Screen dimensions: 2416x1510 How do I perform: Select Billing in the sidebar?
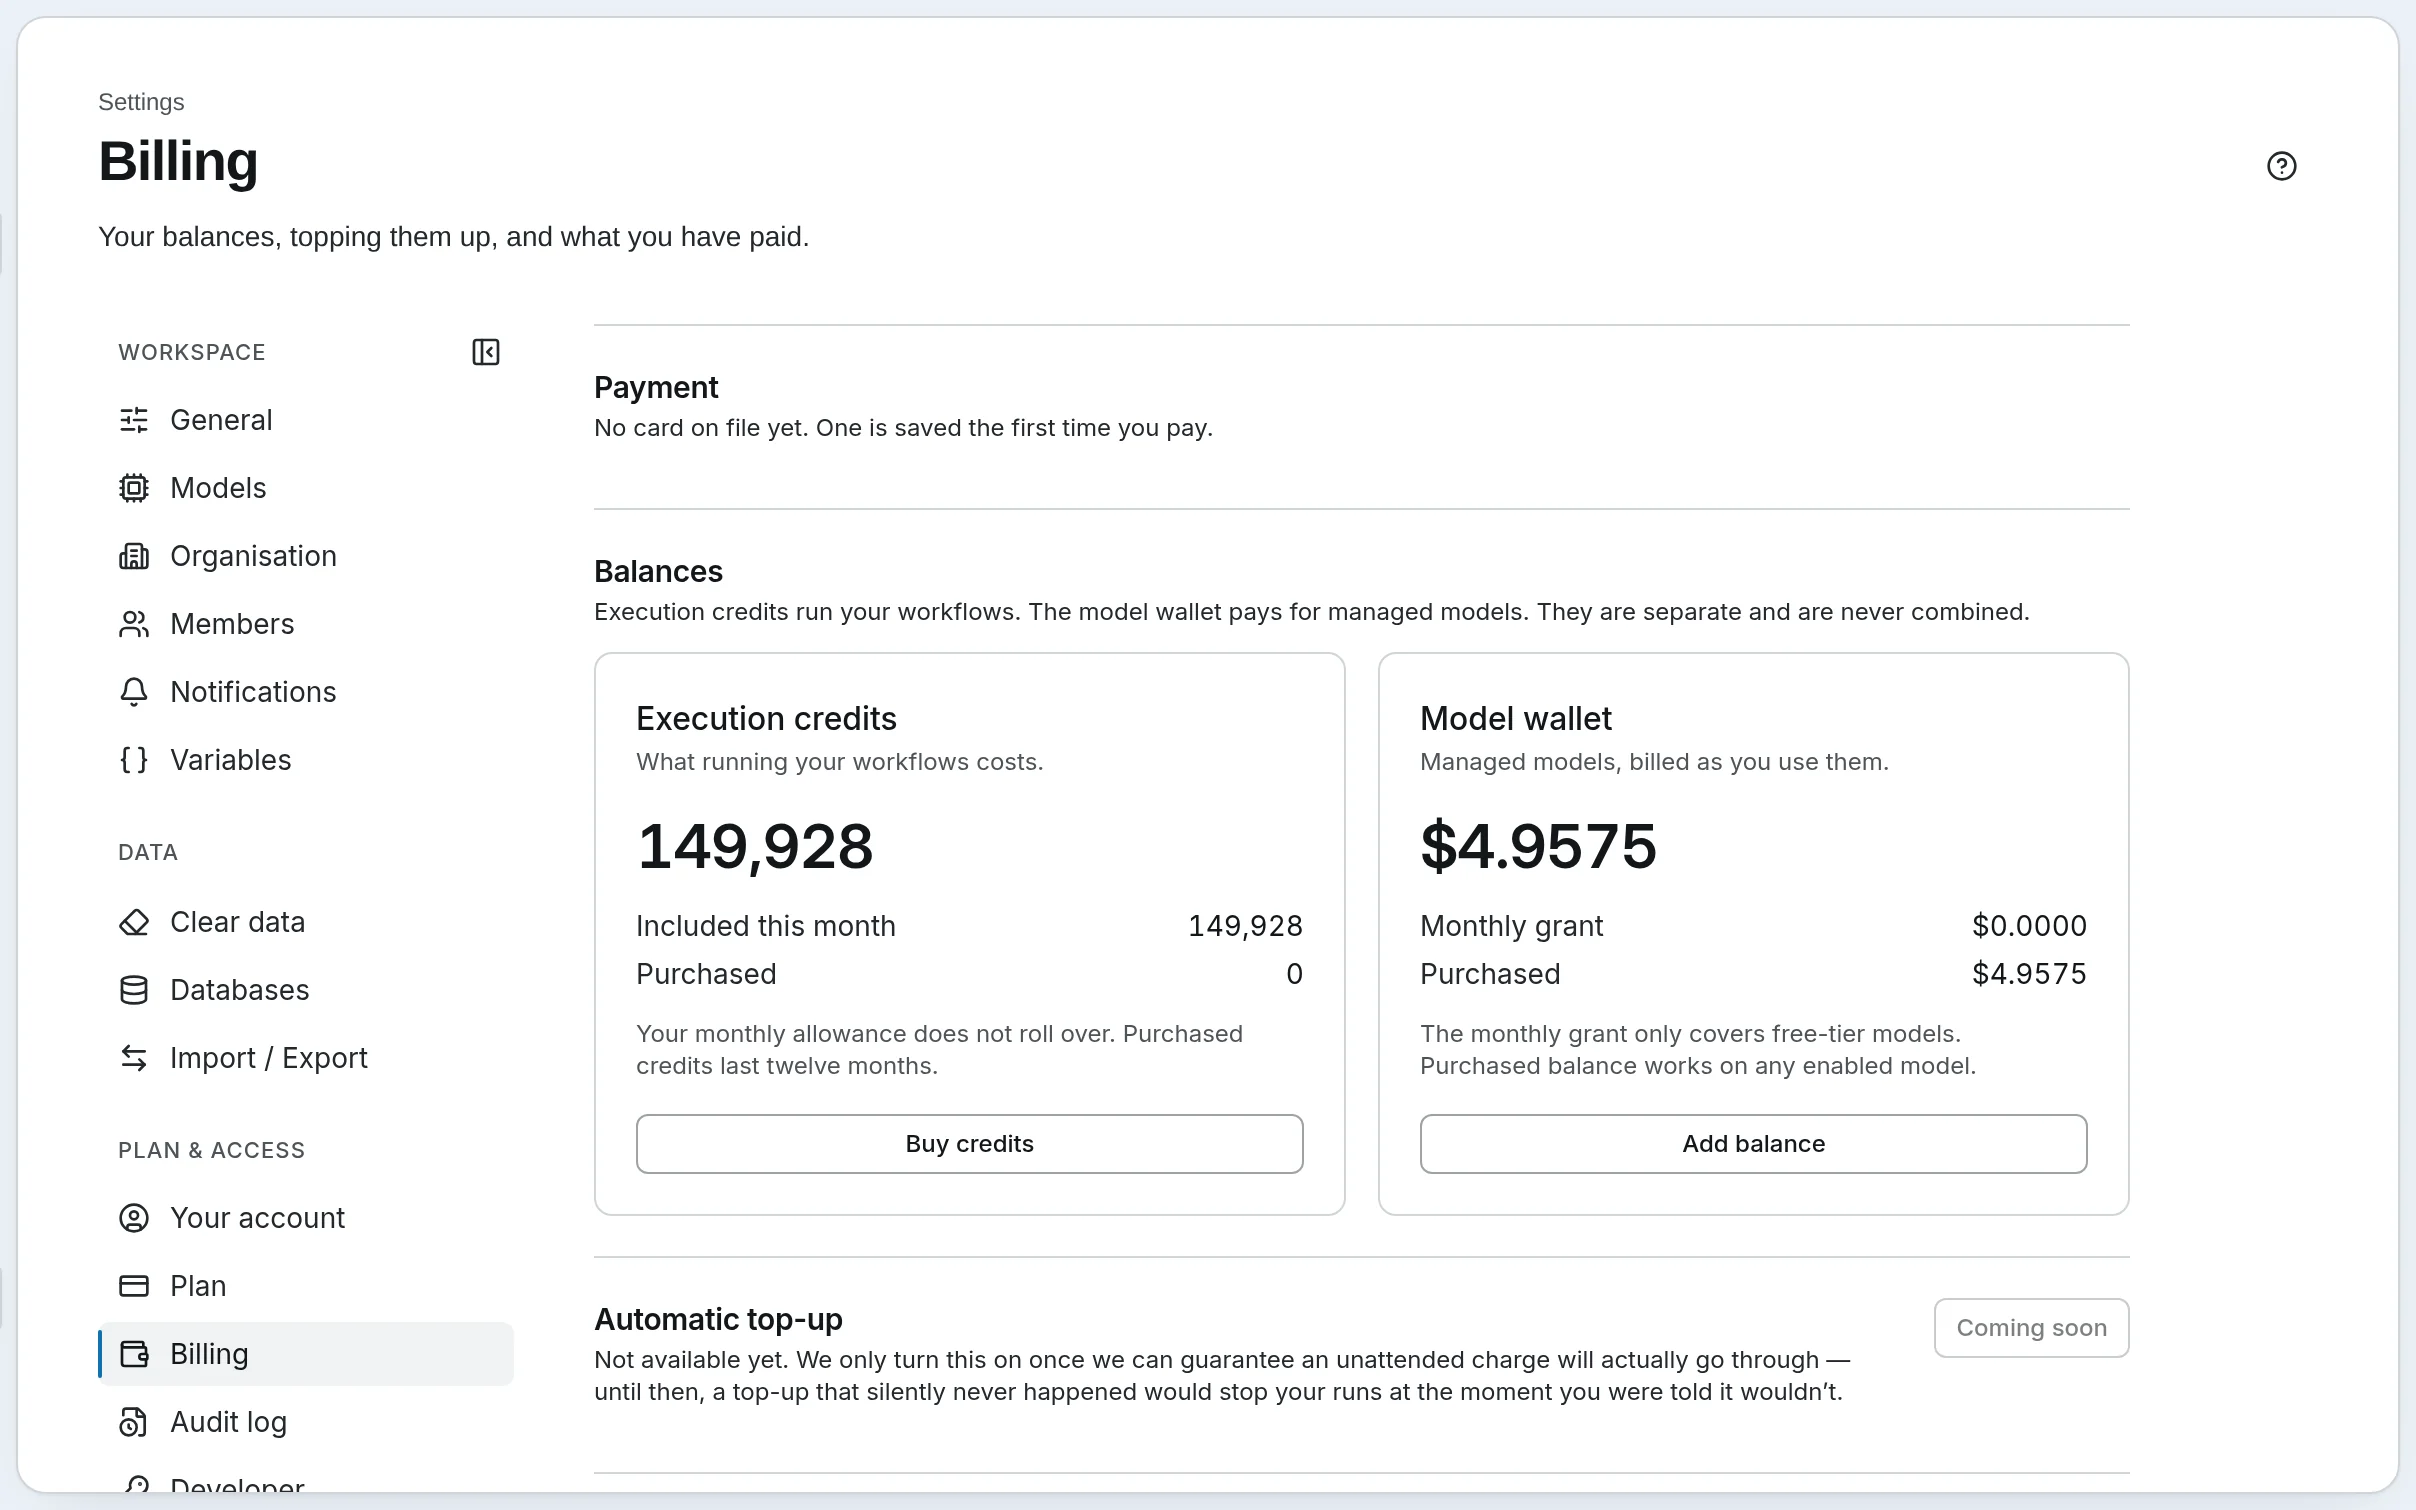click(306, 1354)
